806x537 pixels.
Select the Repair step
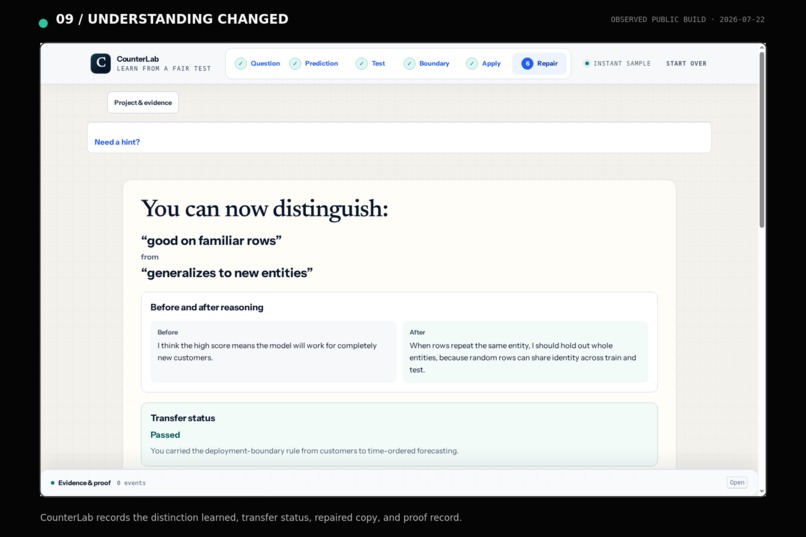540,64
